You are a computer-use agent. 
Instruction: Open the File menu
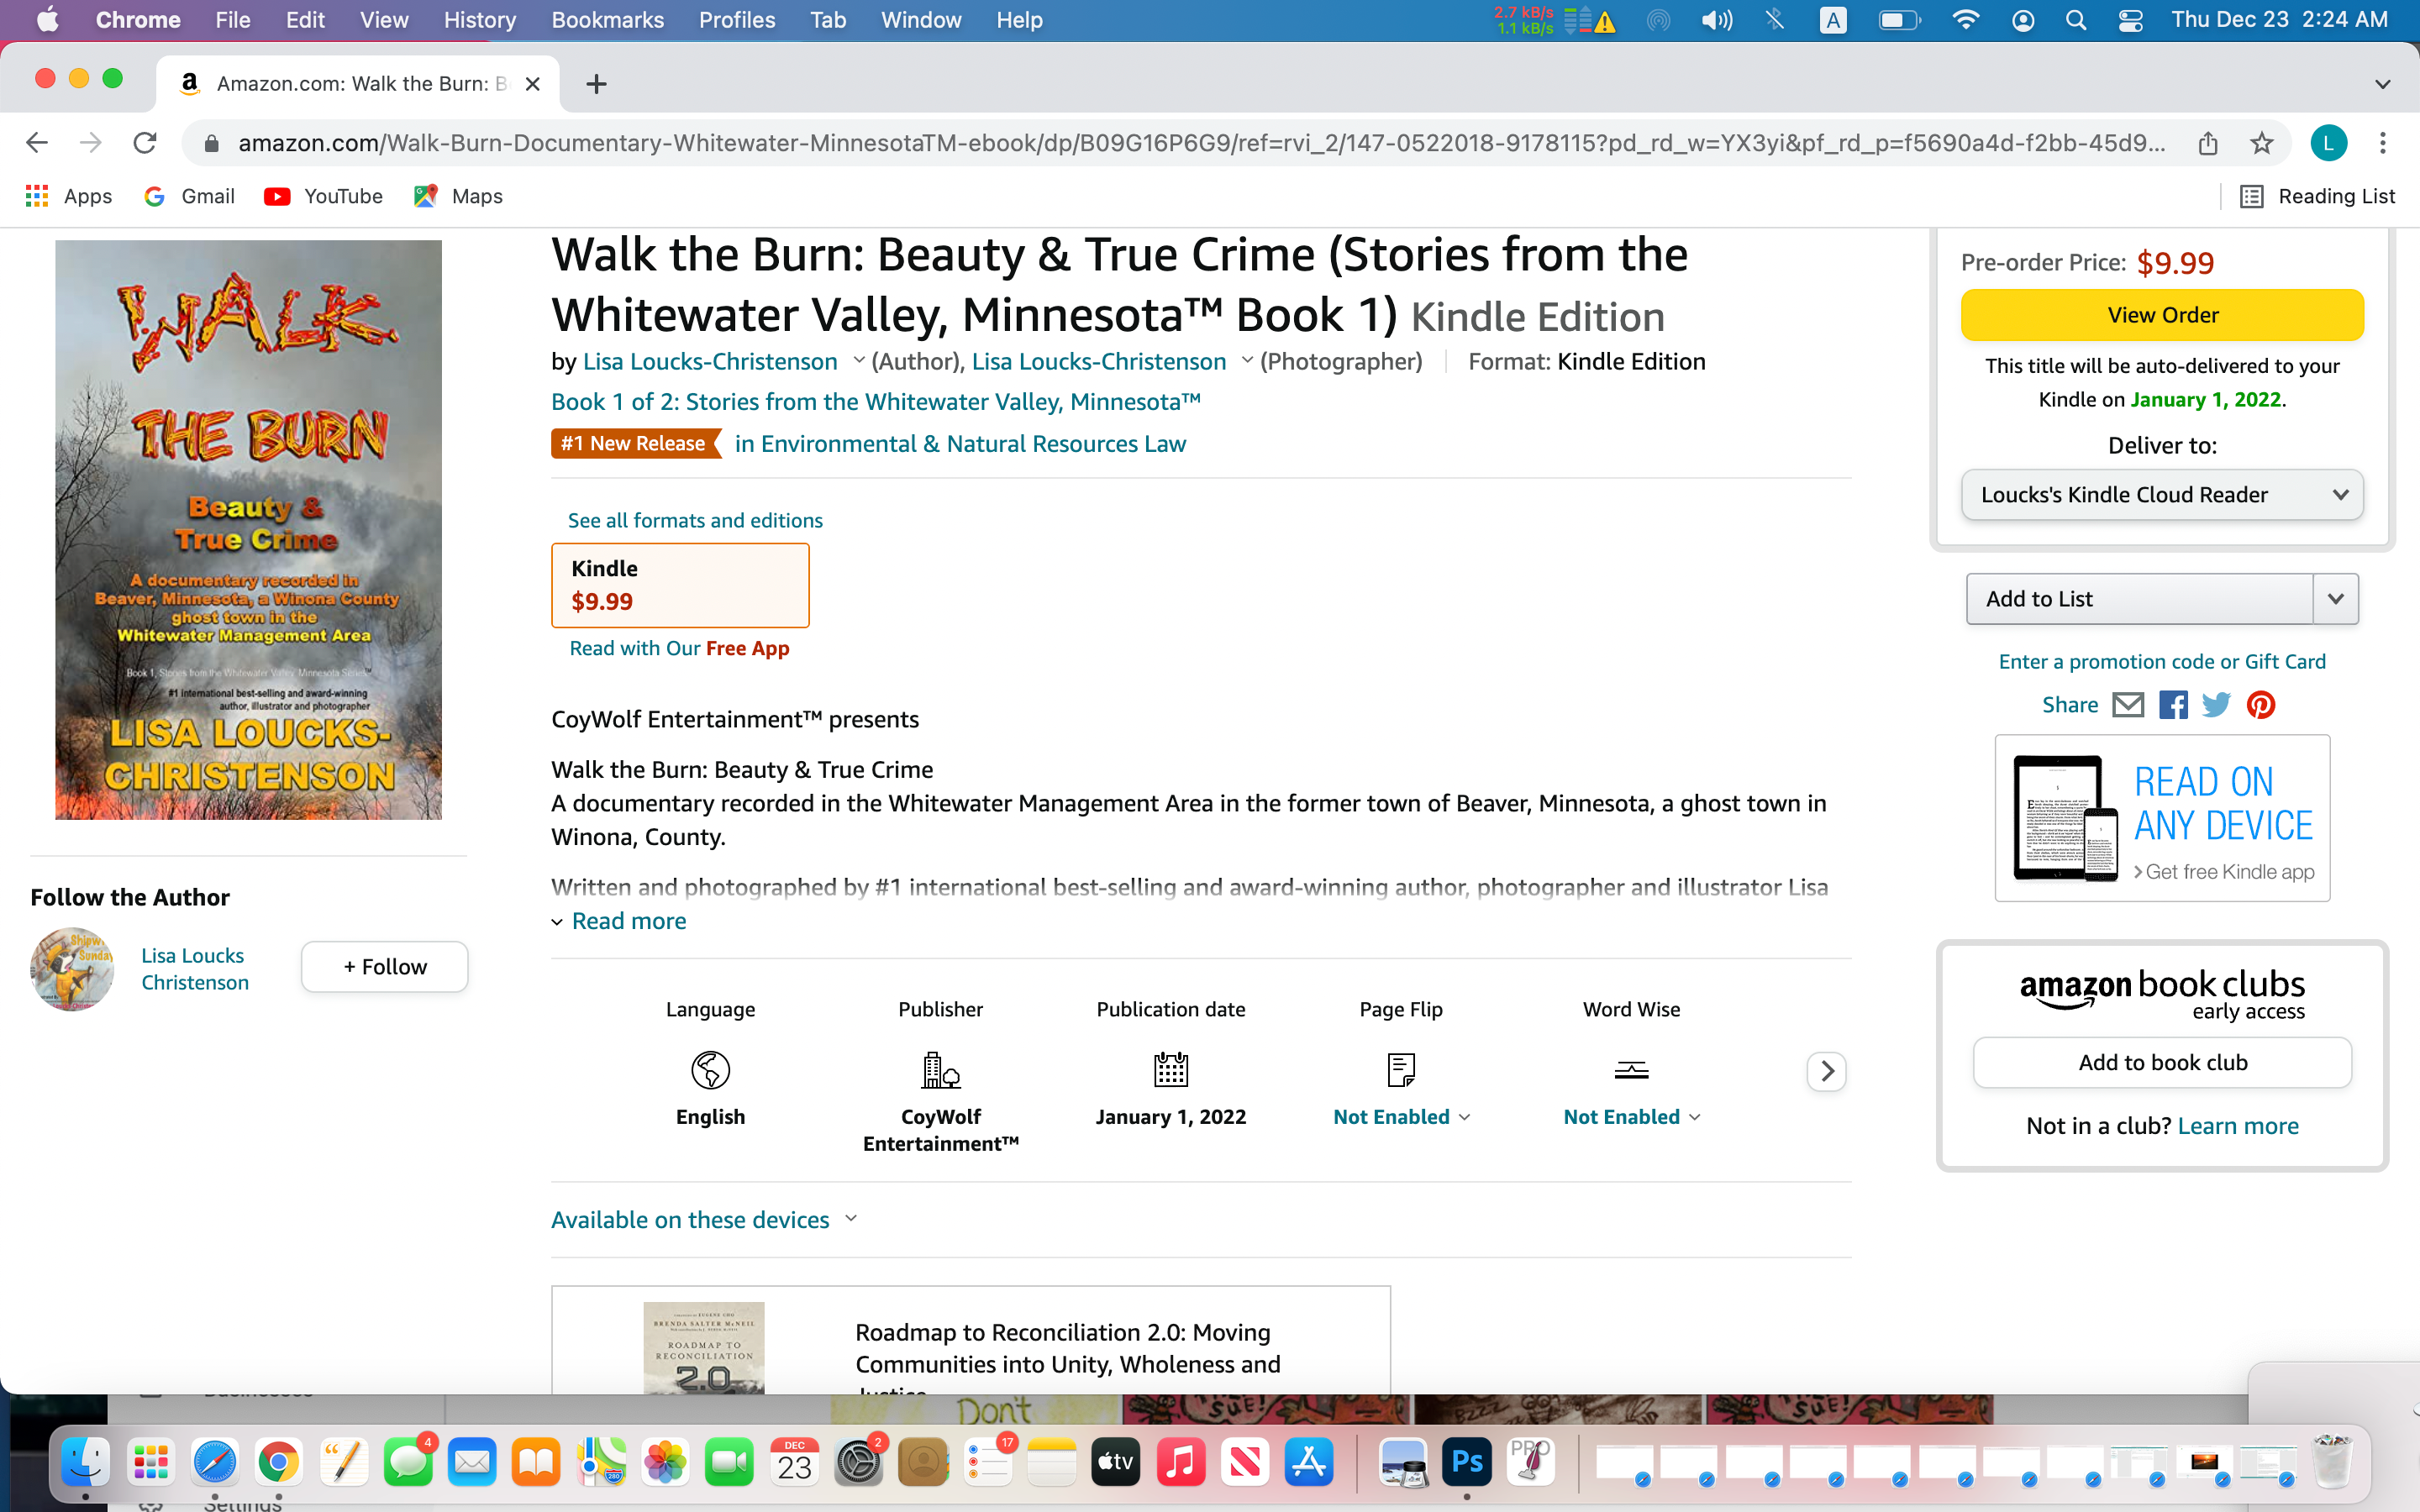[x=232, y=20]
